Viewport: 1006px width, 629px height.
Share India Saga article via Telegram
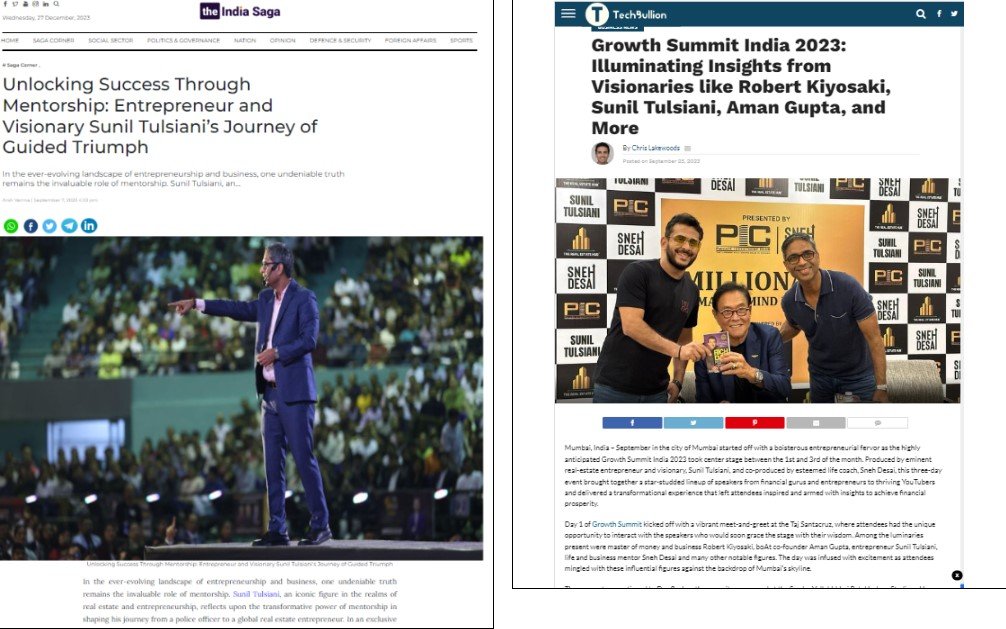pyautogui.click(x=69, y=226)
